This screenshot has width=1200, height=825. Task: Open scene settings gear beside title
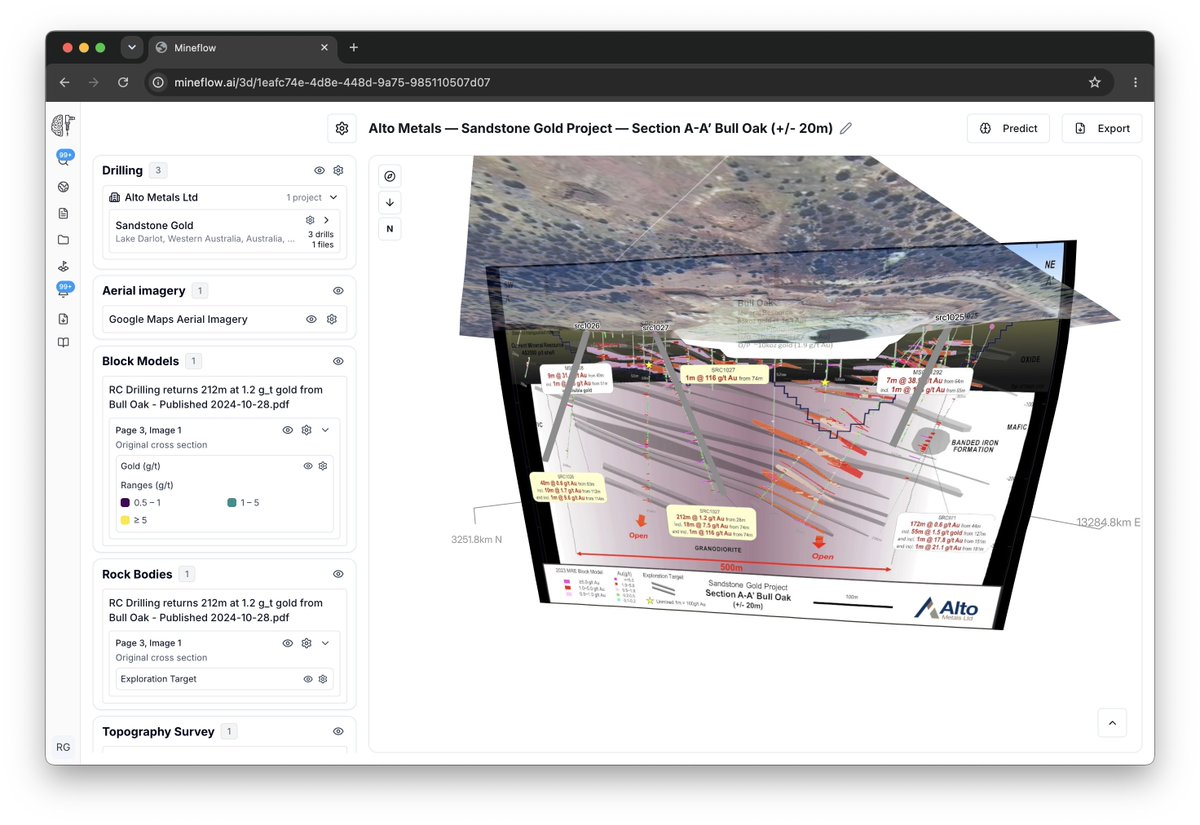[x=342, y=128]
